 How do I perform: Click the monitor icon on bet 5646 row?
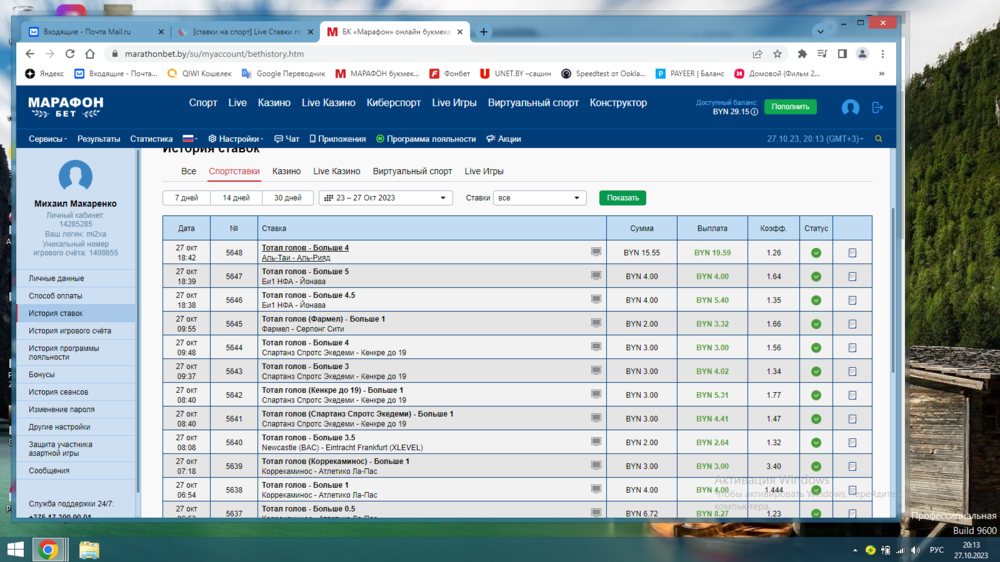(596, 299)
